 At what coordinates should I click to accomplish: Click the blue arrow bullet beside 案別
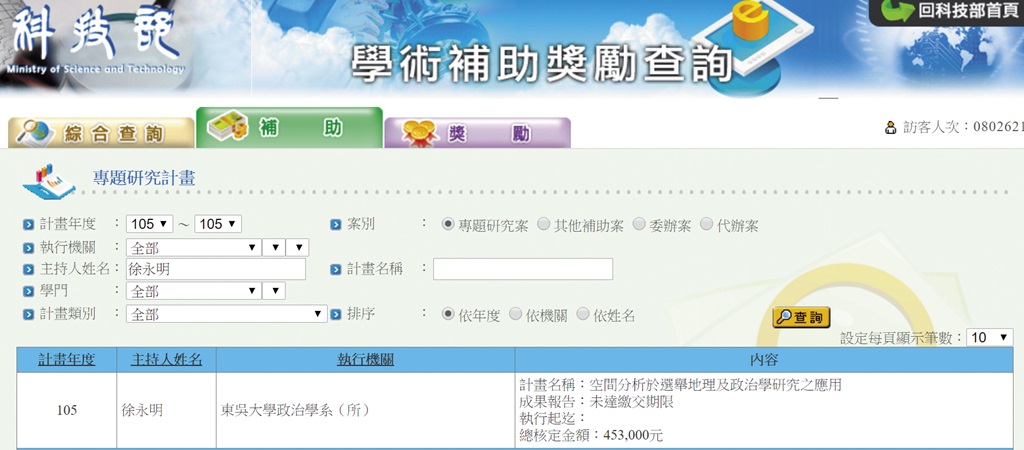(336, 225)
